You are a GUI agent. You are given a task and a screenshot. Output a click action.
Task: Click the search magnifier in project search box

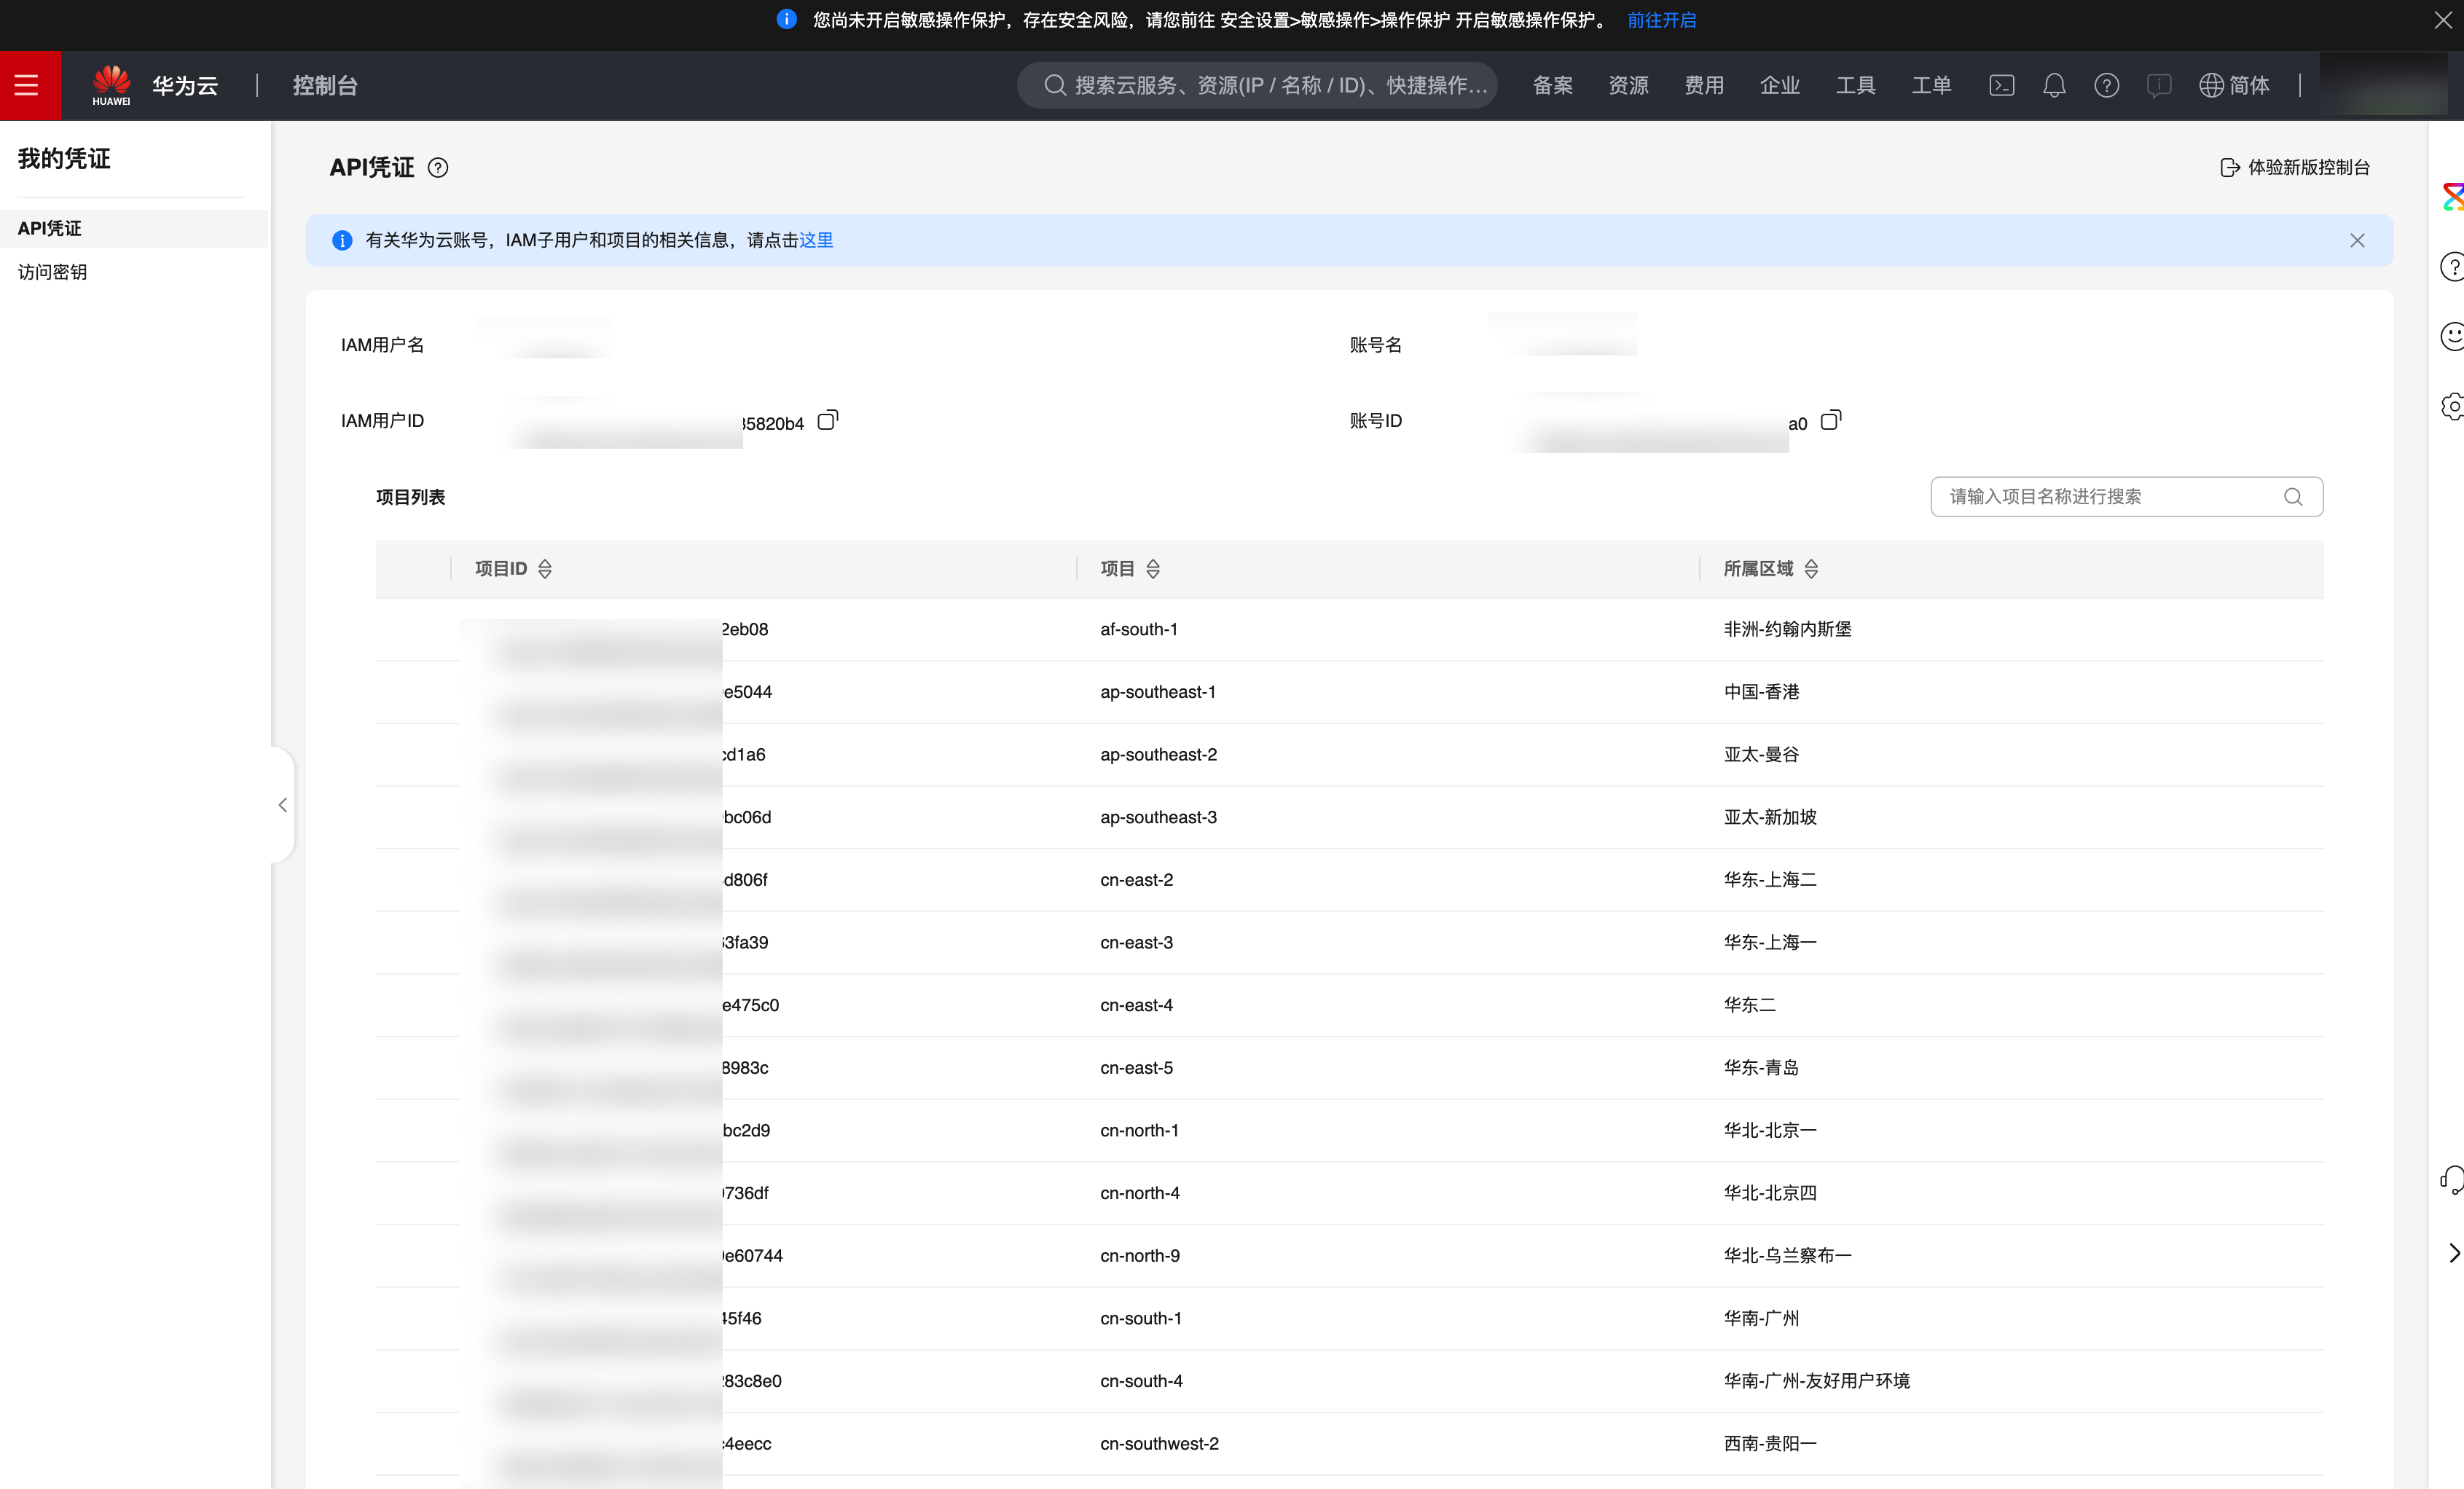(x=2293, y=497)
